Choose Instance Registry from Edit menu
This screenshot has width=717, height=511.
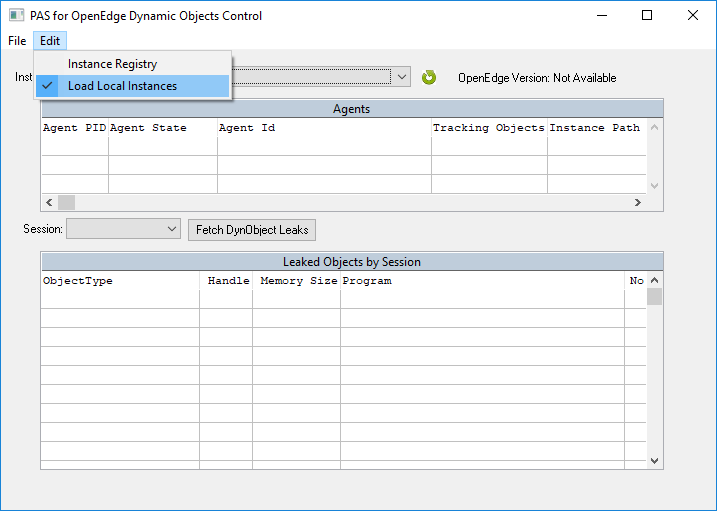click(x=132, y=64)
